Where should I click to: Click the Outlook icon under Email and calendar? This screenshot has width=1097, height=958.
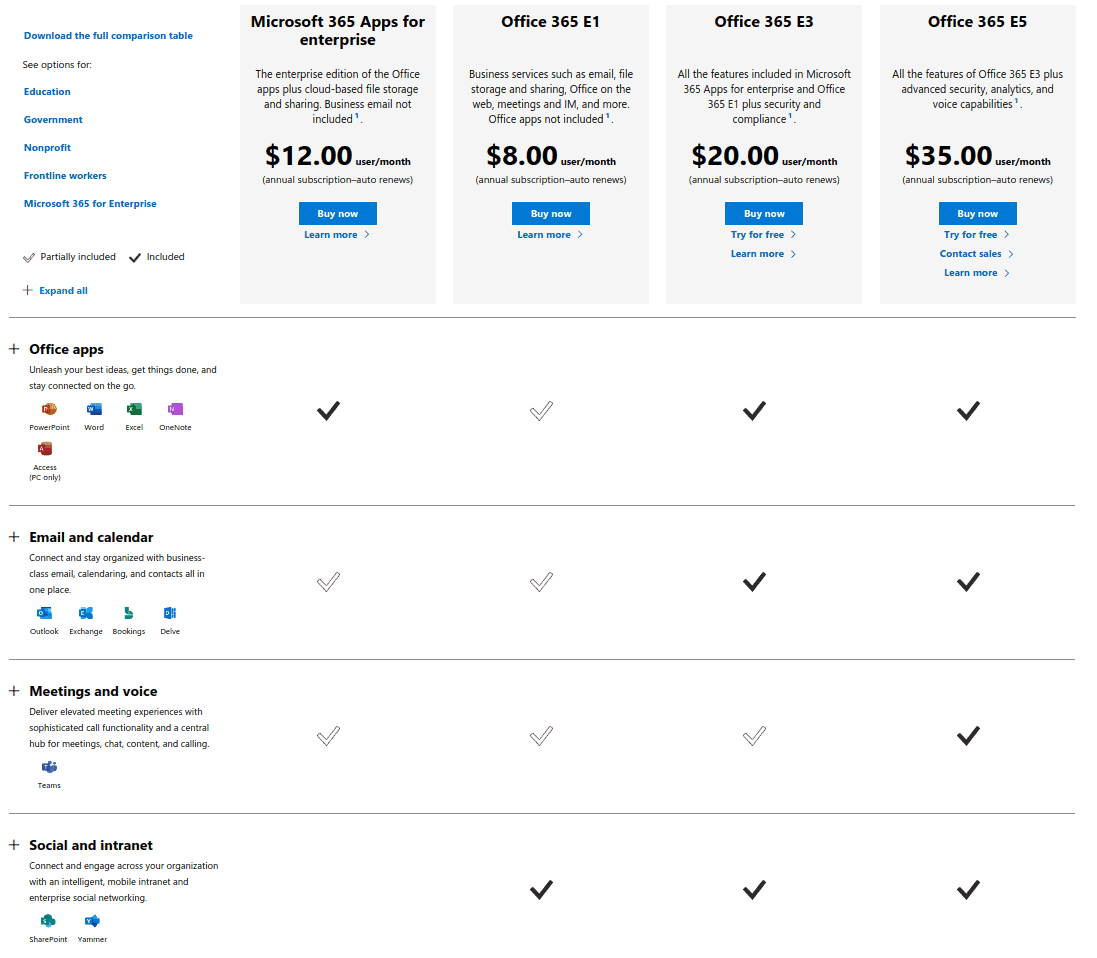coord(43,613)
